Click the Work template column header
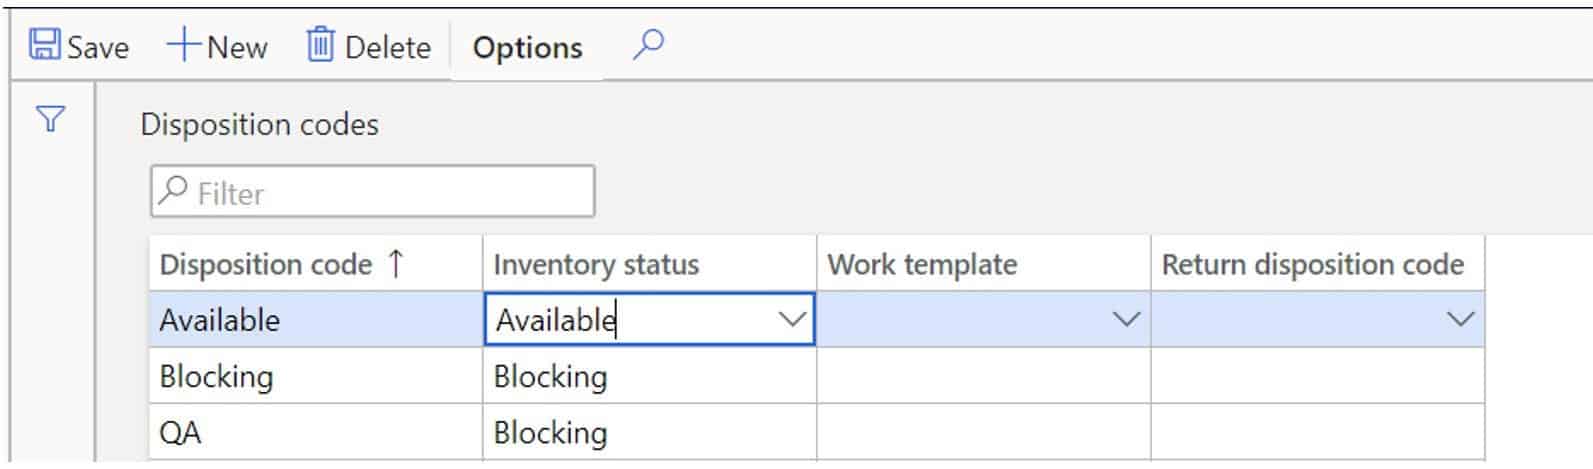This screenshot has width=1593, height=469. click(922, 265)
